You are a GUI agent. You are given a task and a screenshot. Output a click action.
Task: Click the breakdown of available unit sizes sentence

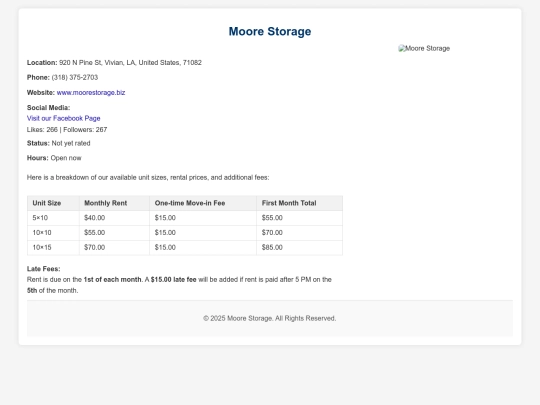[x=148, y=178]
